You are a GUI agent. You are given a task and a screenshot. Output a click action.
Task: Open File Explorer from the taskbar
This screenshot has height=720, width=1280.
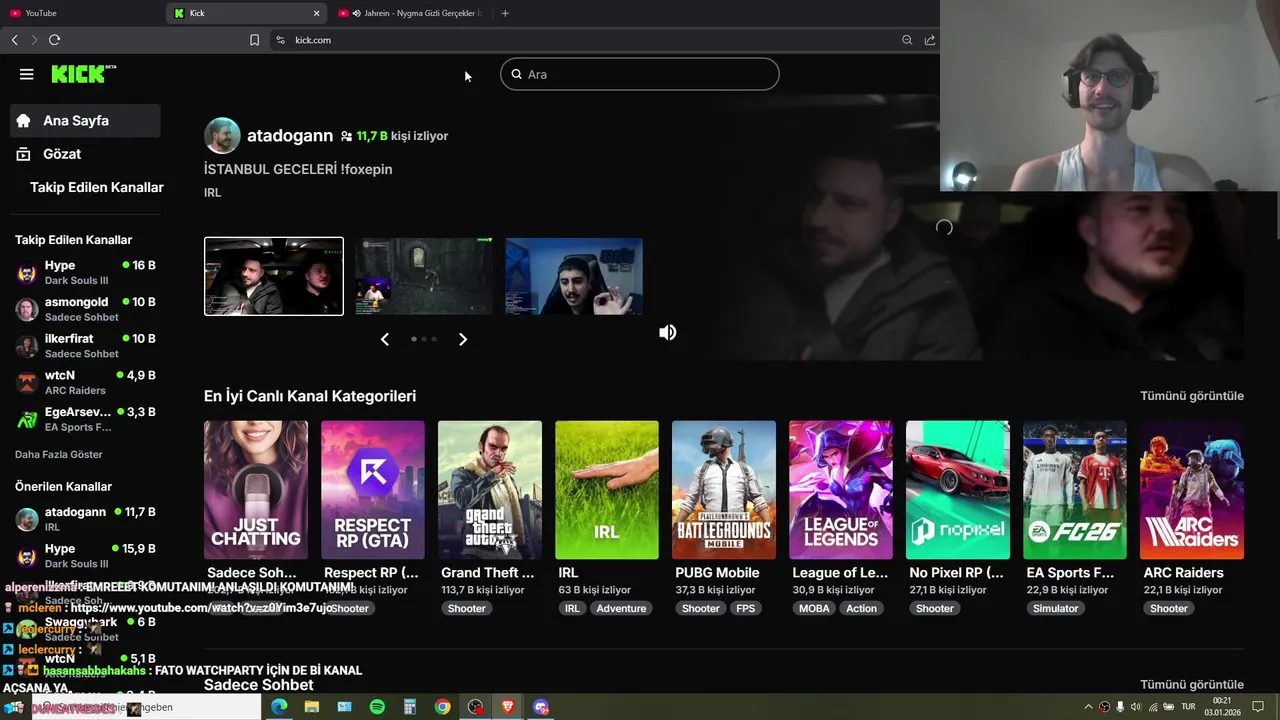312,707
